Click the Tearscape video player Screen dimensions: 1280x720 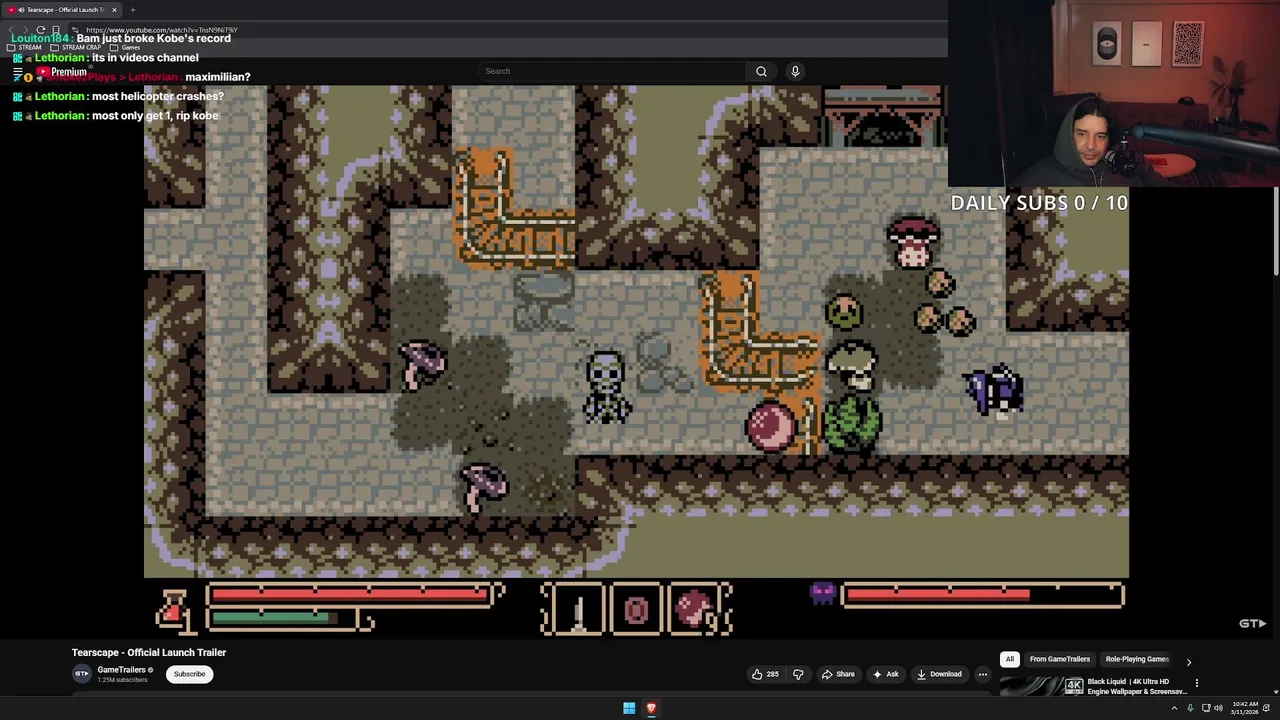point(636,360)
